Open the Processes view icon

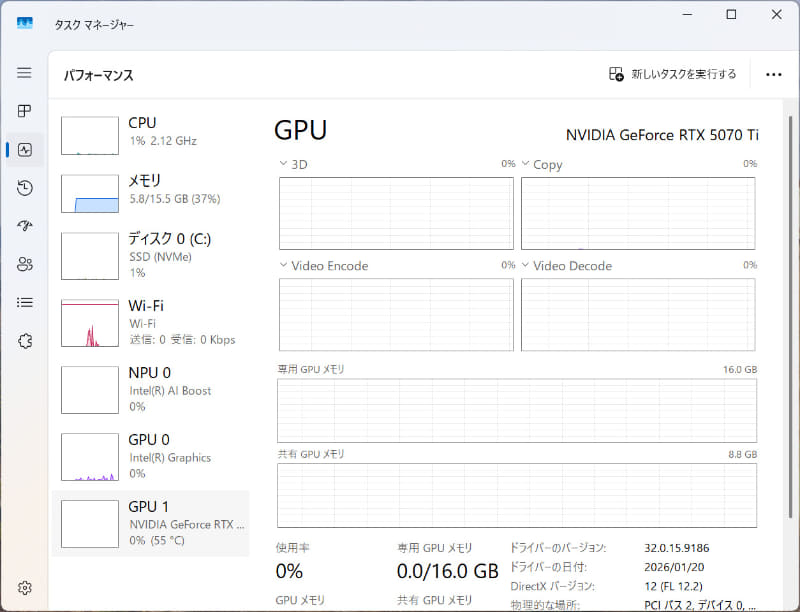[24, 111]
